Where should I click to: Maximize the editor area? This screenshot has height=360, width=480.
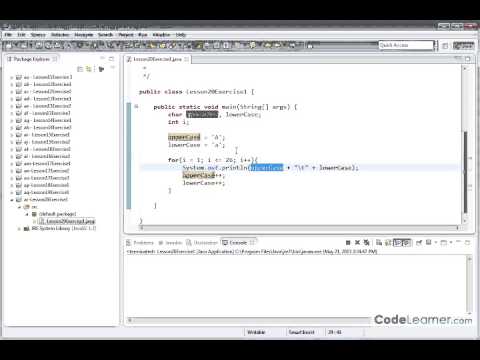pos(468,59)
